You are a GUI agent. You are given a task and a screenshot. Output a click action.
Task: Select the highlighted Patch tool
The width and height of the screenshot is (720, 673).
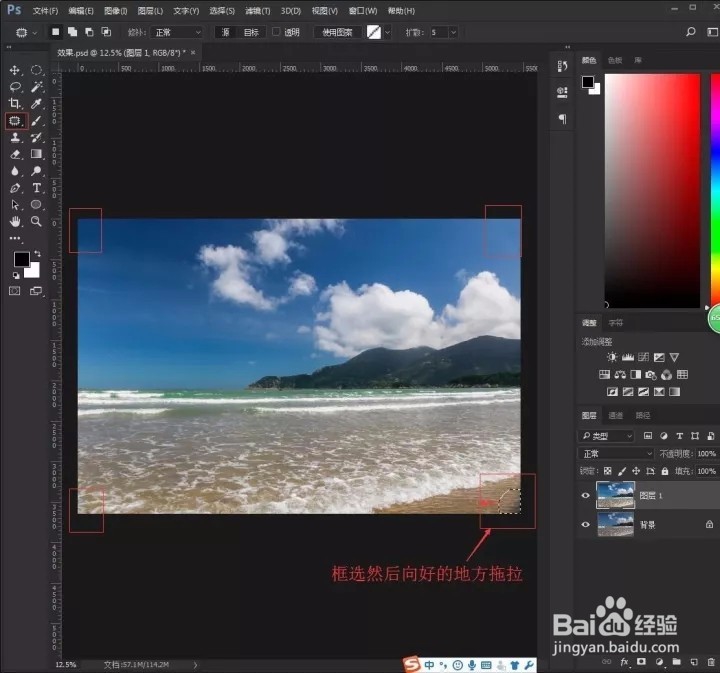15,121
